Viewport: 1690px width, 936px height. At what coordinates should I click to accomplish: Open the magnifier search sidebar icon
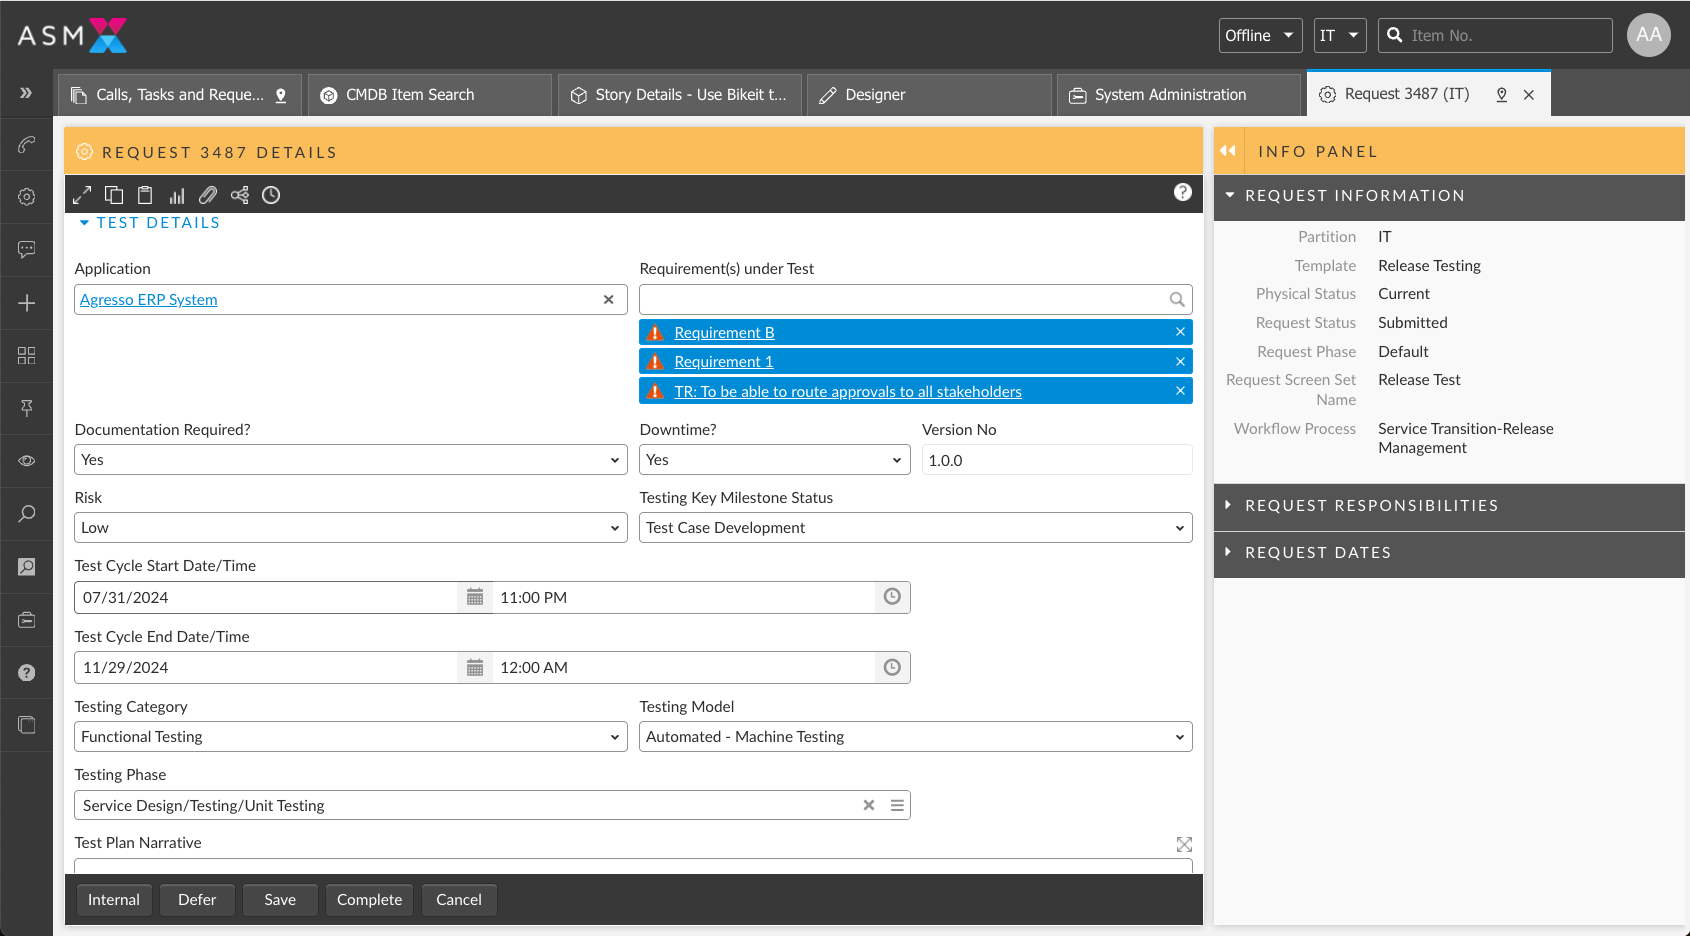click(x=26, y=513)
